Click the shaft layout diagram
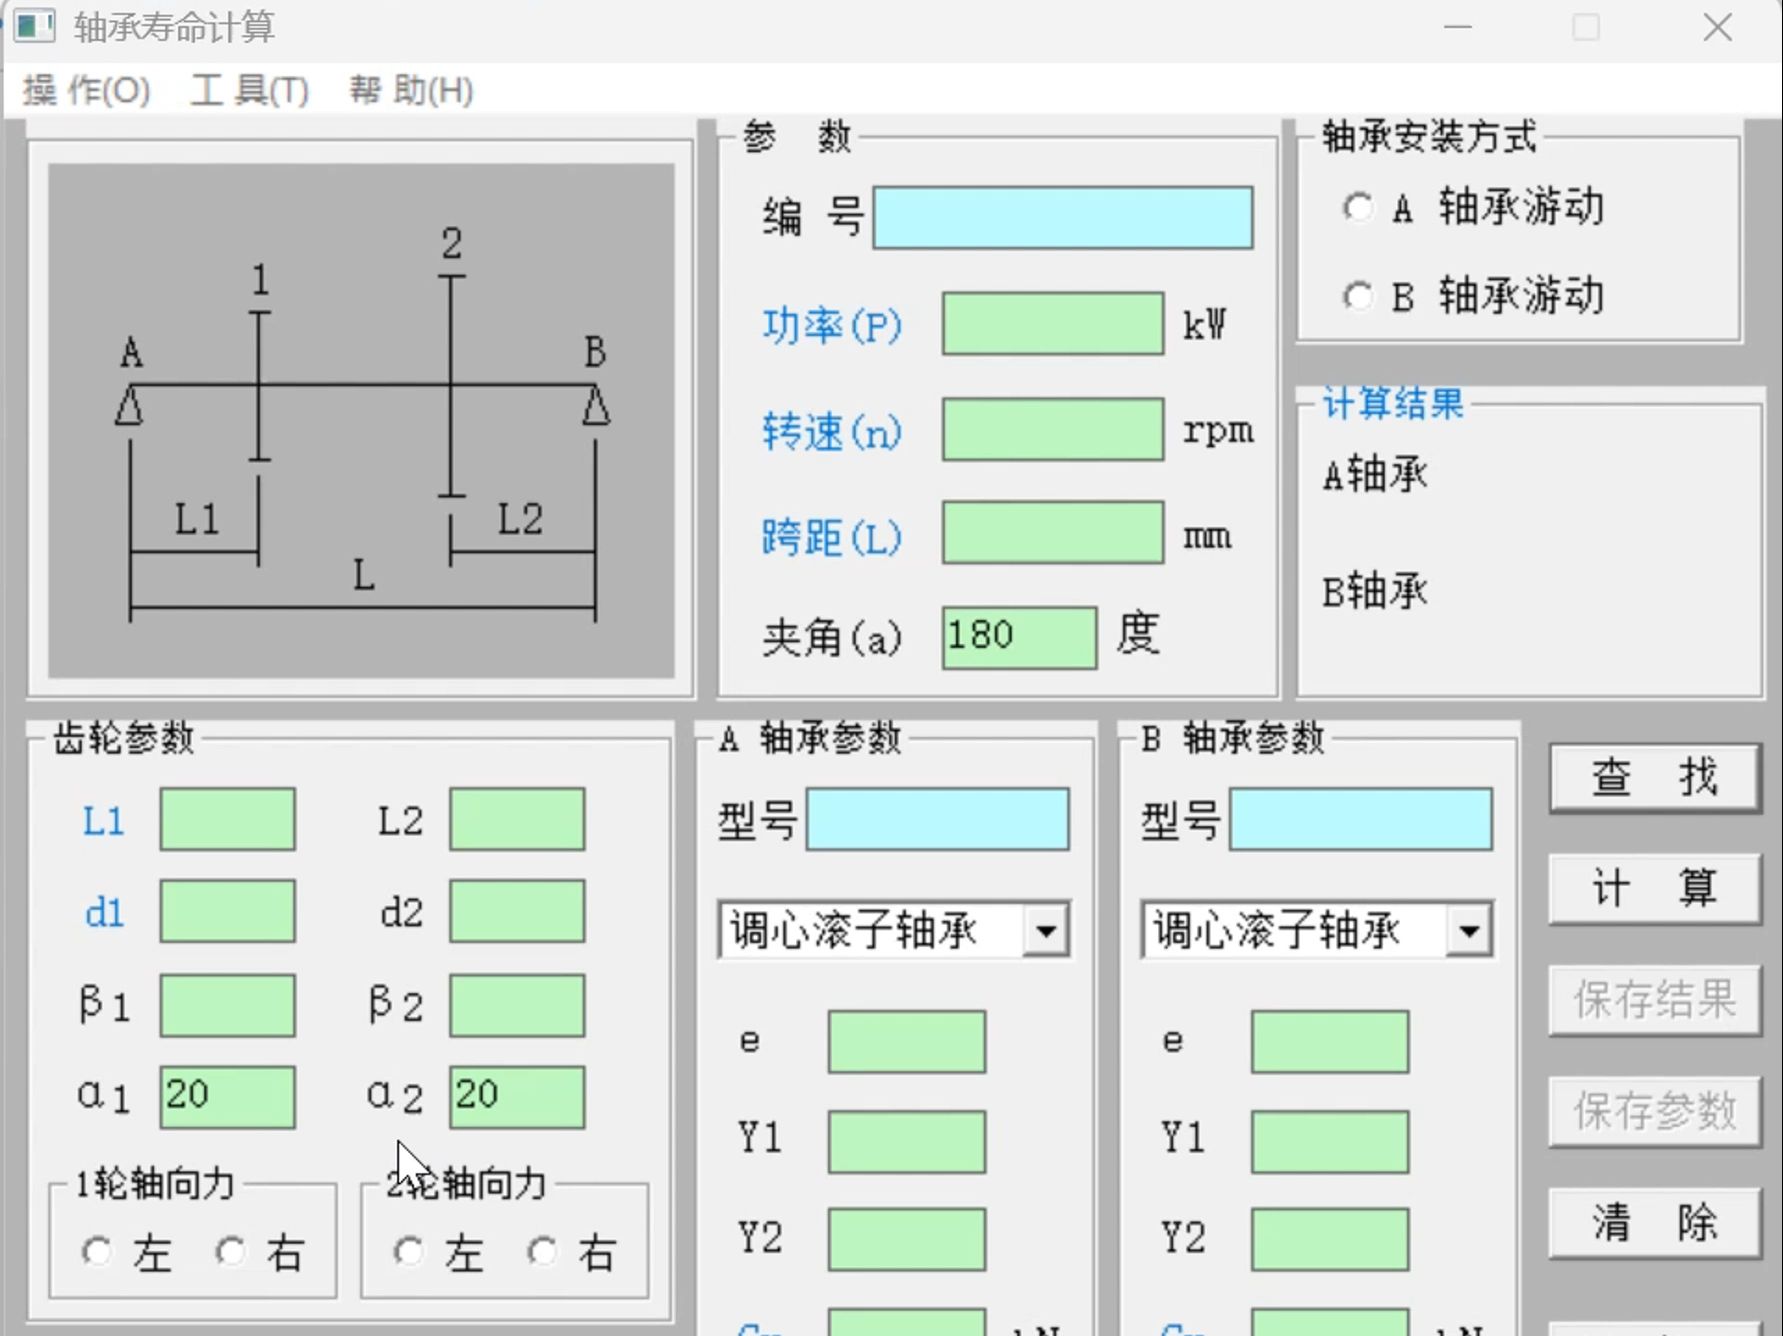The height and width of the screenshot is (1336, 1783). pos(361,421)
